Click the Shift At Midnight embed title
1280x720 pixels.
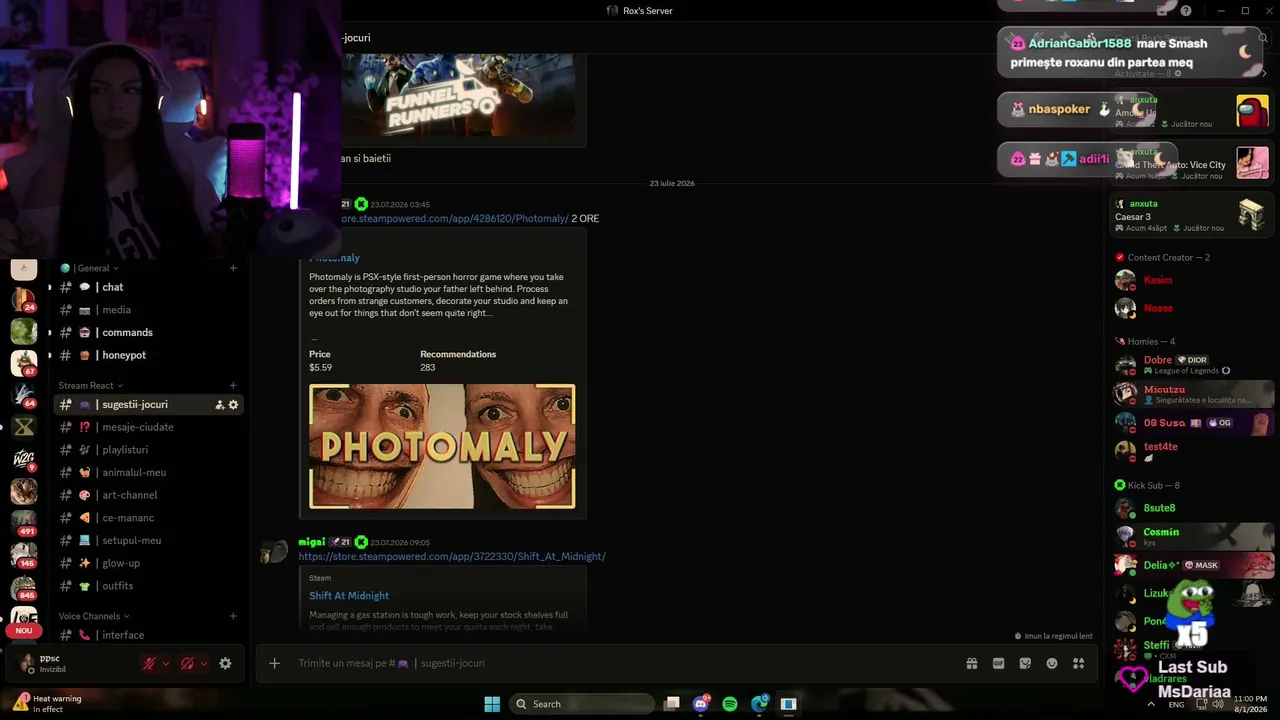pyautogui.click(x=349, y=596)
